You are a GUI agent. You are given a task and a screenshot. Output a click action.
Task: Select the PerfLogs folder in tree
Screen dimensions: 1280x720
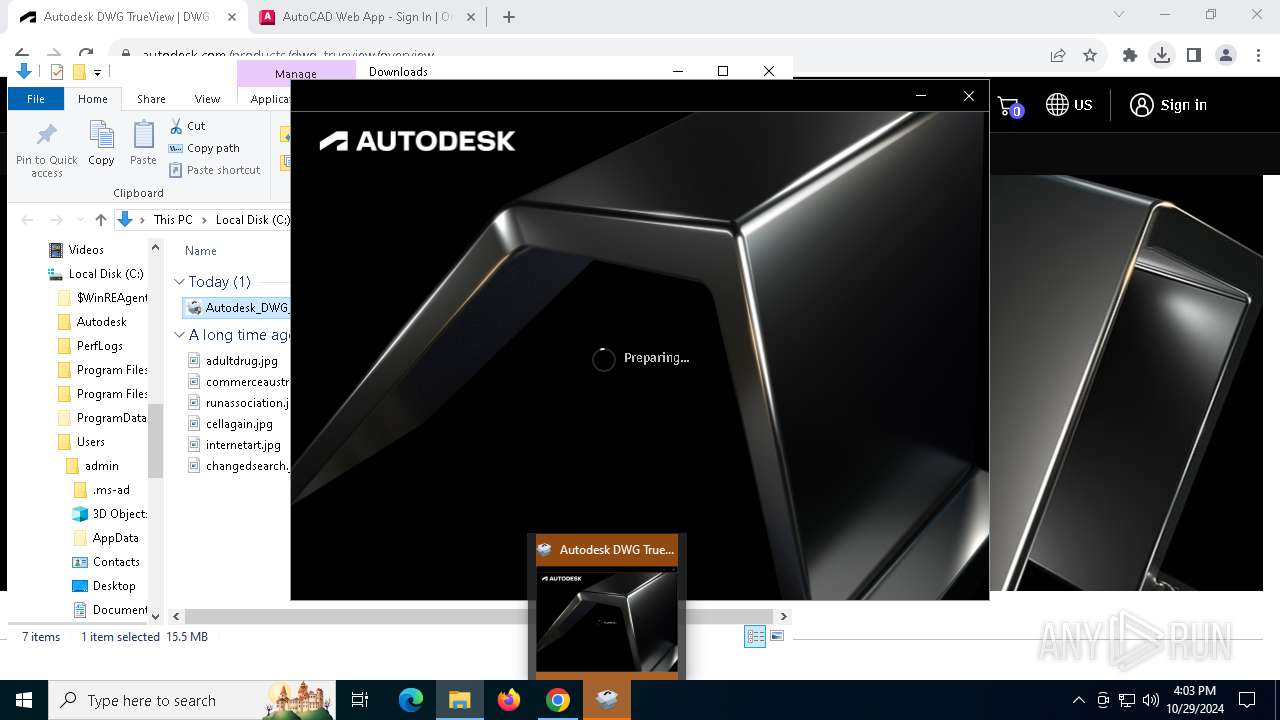click(x=99, y=346)
